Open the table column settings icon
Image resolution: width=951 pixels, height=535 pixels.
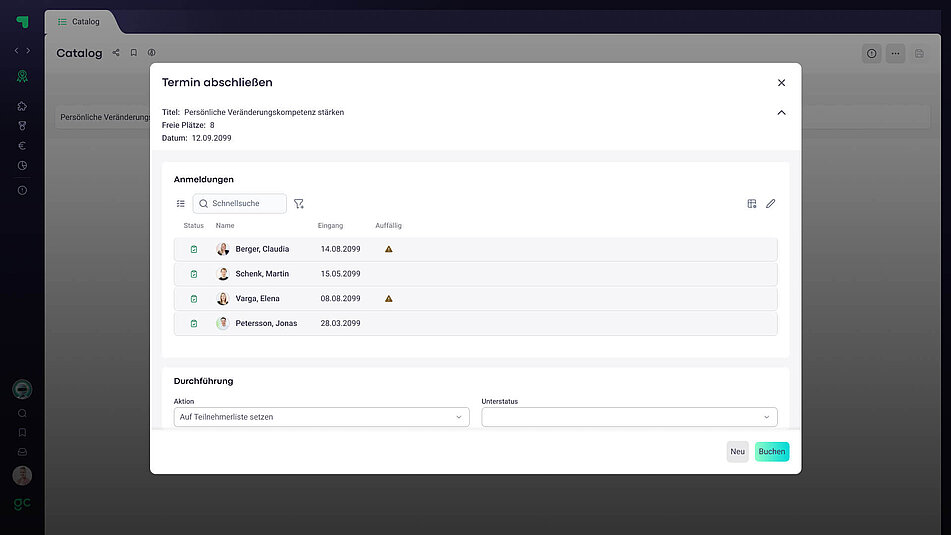click(752, 204)
